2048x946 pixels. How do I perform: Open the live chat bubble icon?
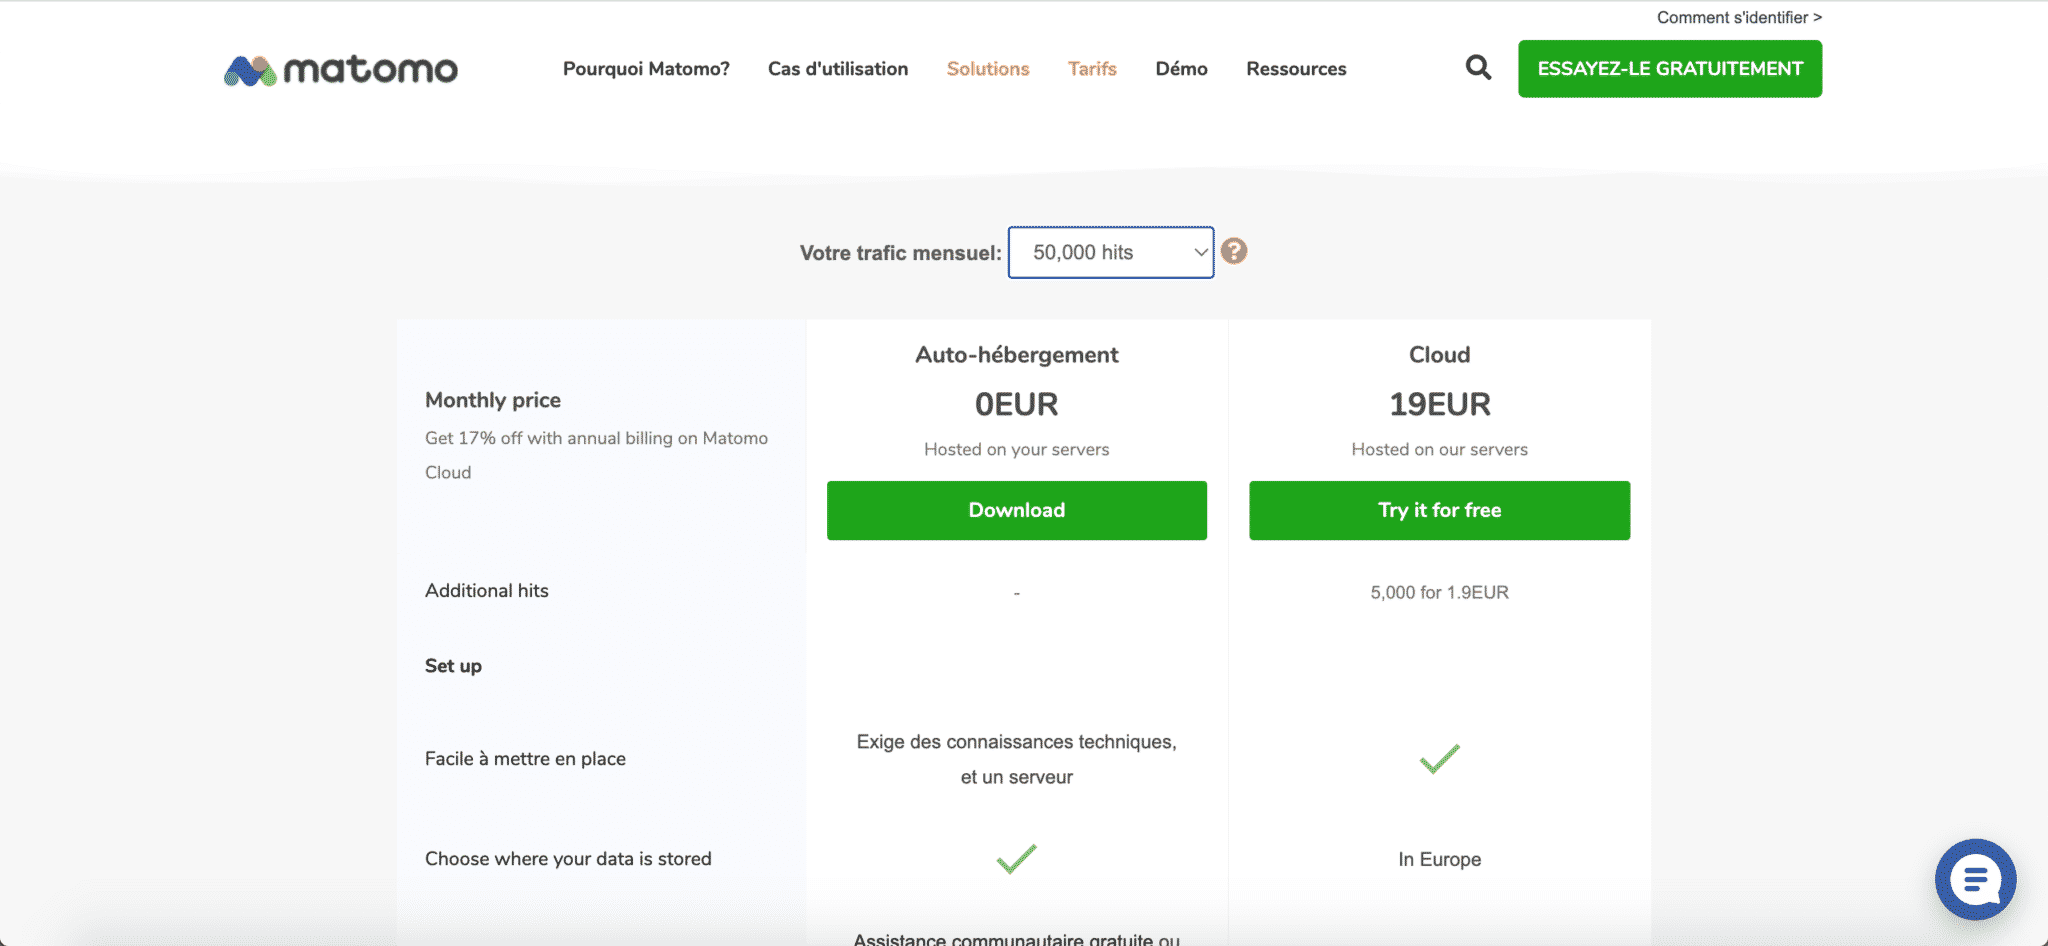[x=1975, y=880]
